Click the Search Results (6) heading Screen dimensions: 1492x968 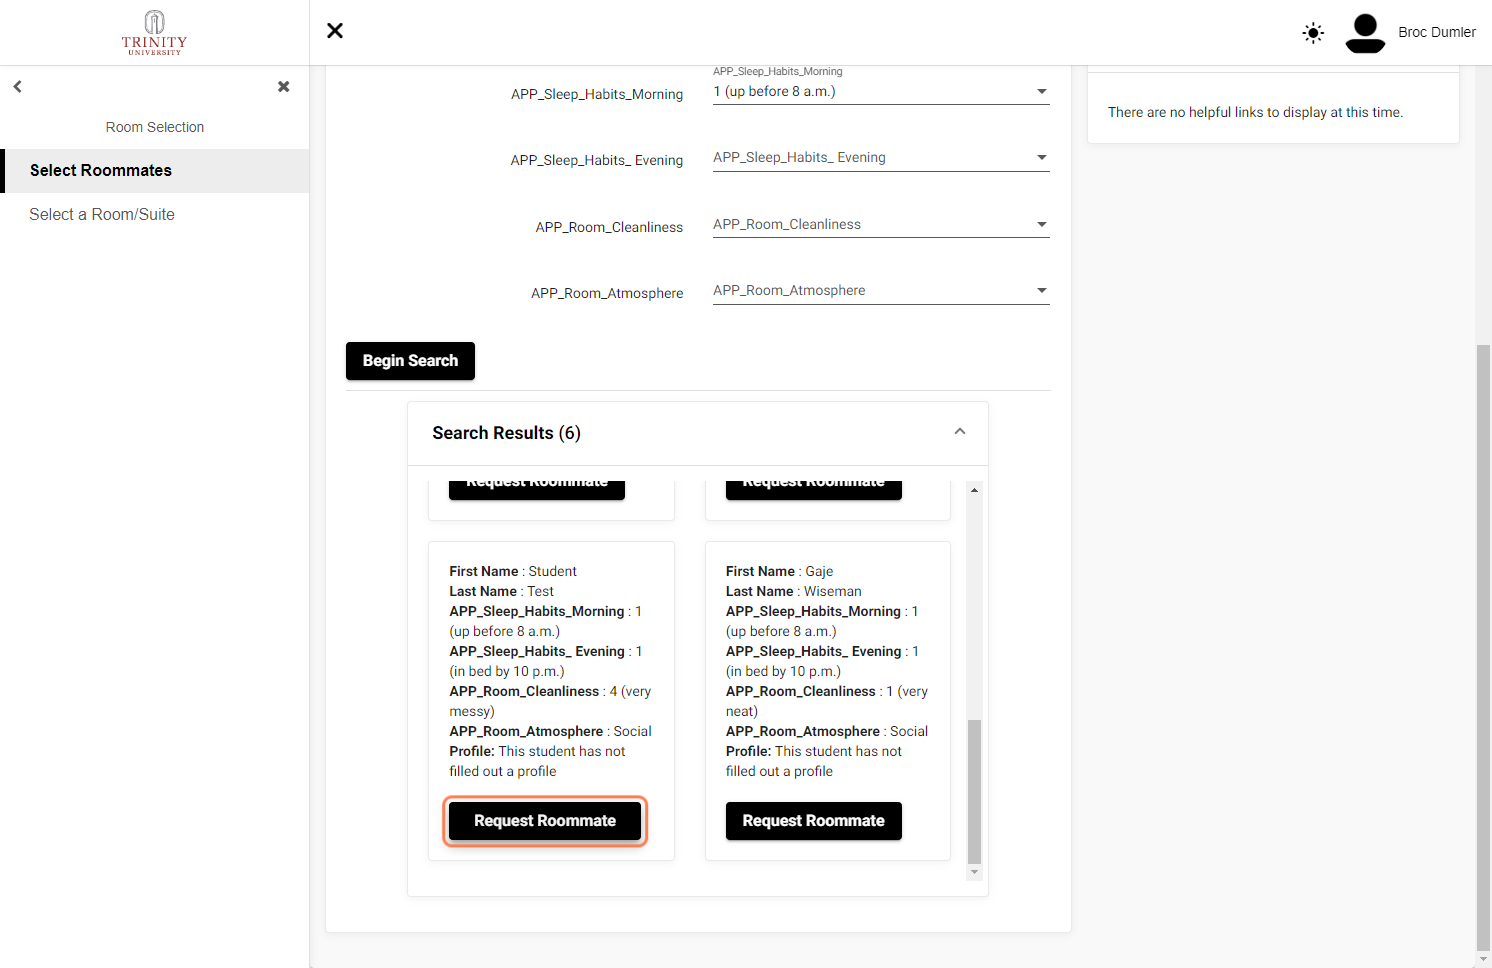tap(506, 433)
